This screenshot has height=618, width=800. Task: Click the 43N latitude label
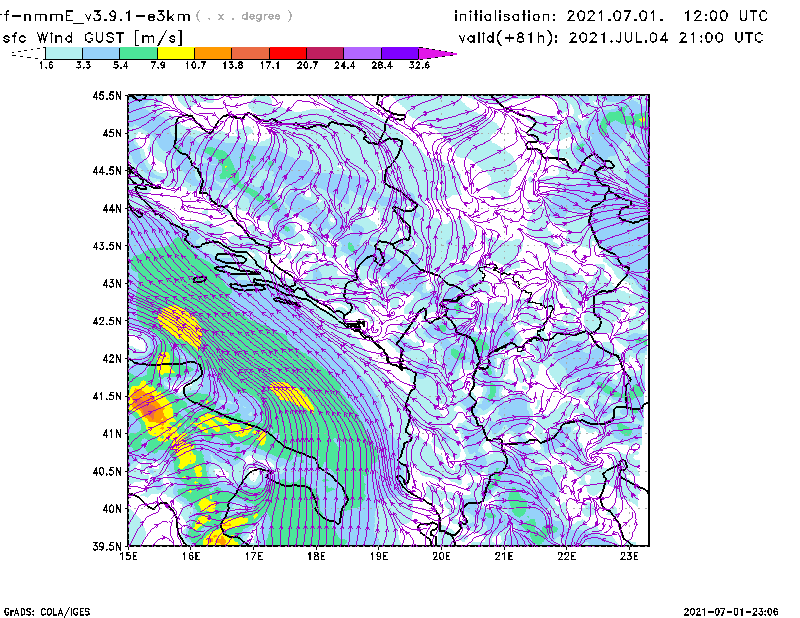(x=112, y=283)
